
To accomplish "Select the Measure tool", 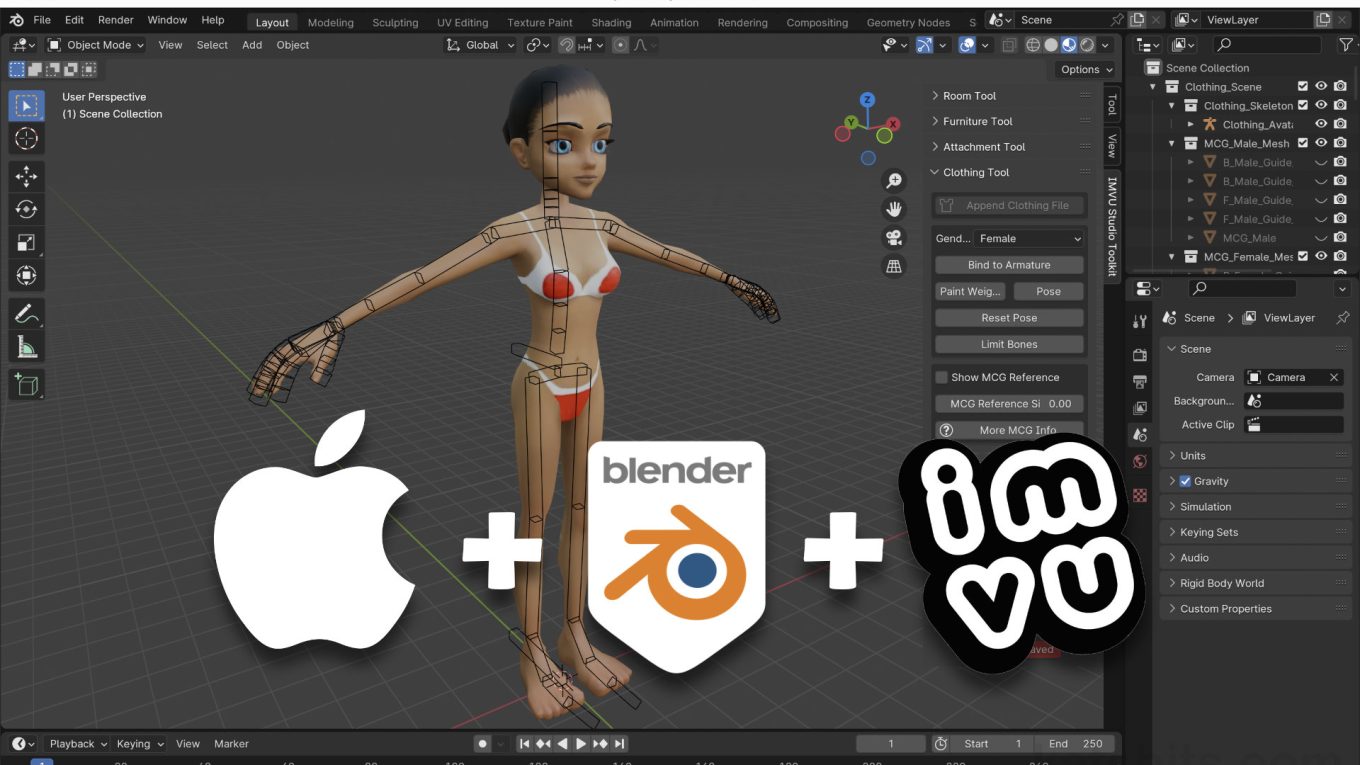I will tap(27, 347).
